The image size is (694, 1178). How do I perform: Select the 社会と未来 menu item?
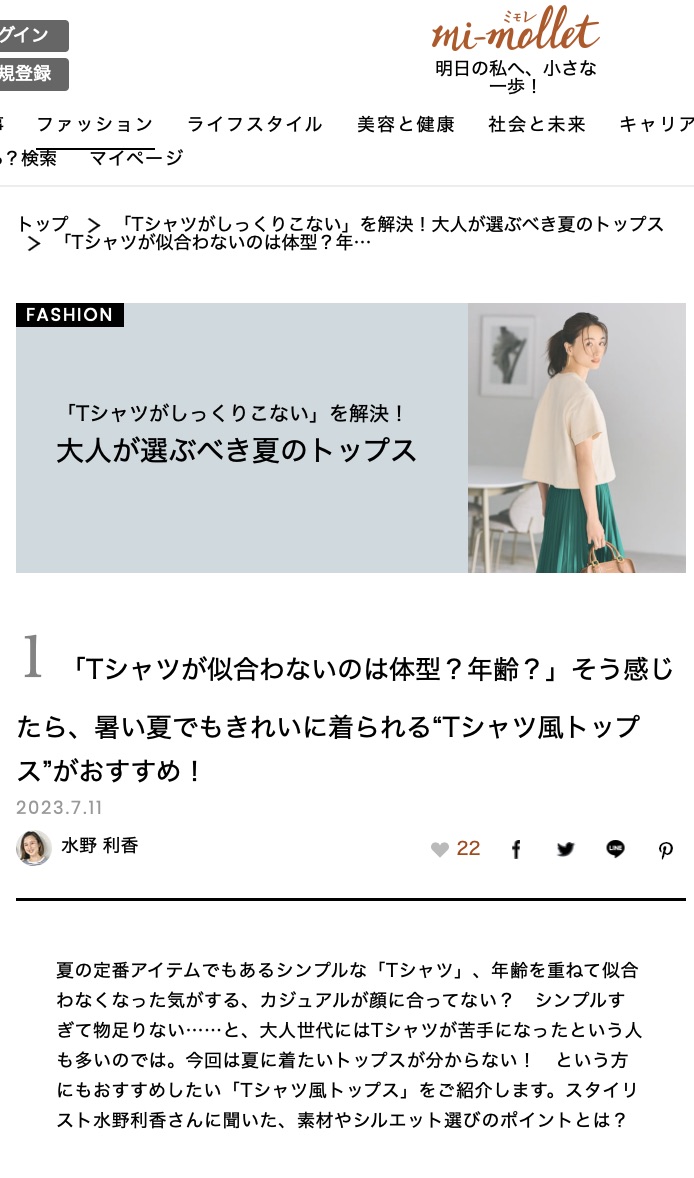[536, 124]
